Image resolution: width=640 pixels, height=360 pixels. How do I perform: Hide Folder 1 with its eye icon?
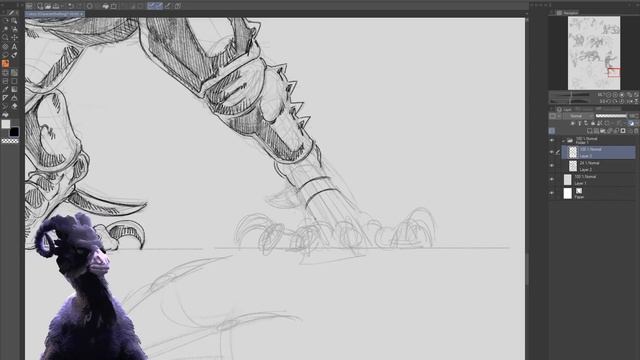[x=552, y=141]
